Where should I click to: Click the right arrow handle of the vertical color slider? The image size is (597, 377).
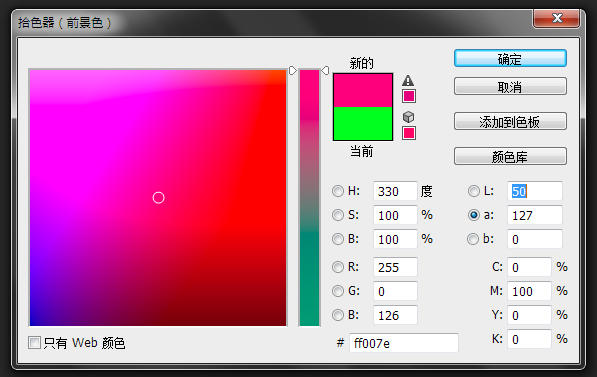click(325, 70)
